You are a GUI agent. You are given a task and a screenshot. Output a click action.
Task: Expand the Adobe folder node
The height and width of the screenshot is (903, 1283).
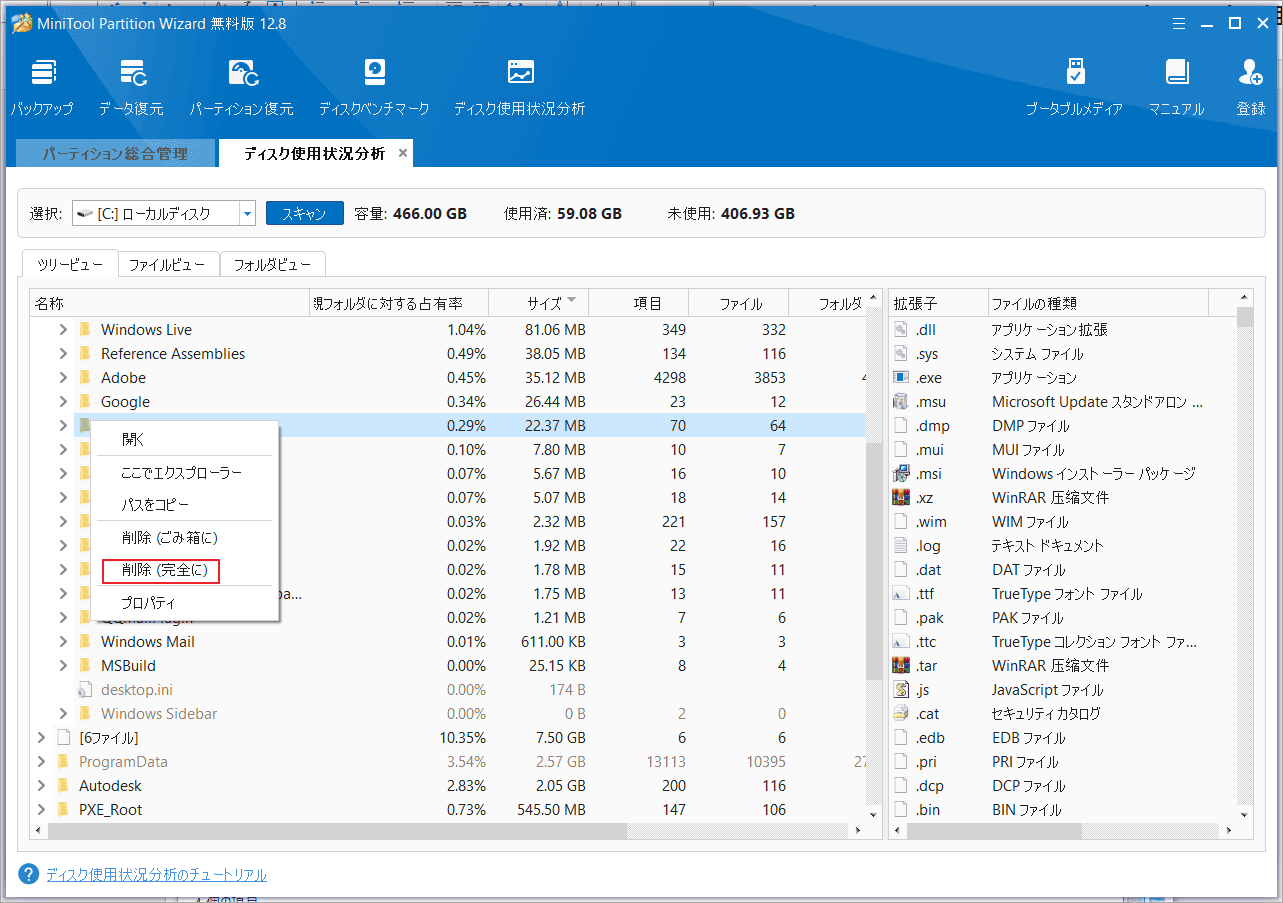pyautogui.click(x=63, y=378)
